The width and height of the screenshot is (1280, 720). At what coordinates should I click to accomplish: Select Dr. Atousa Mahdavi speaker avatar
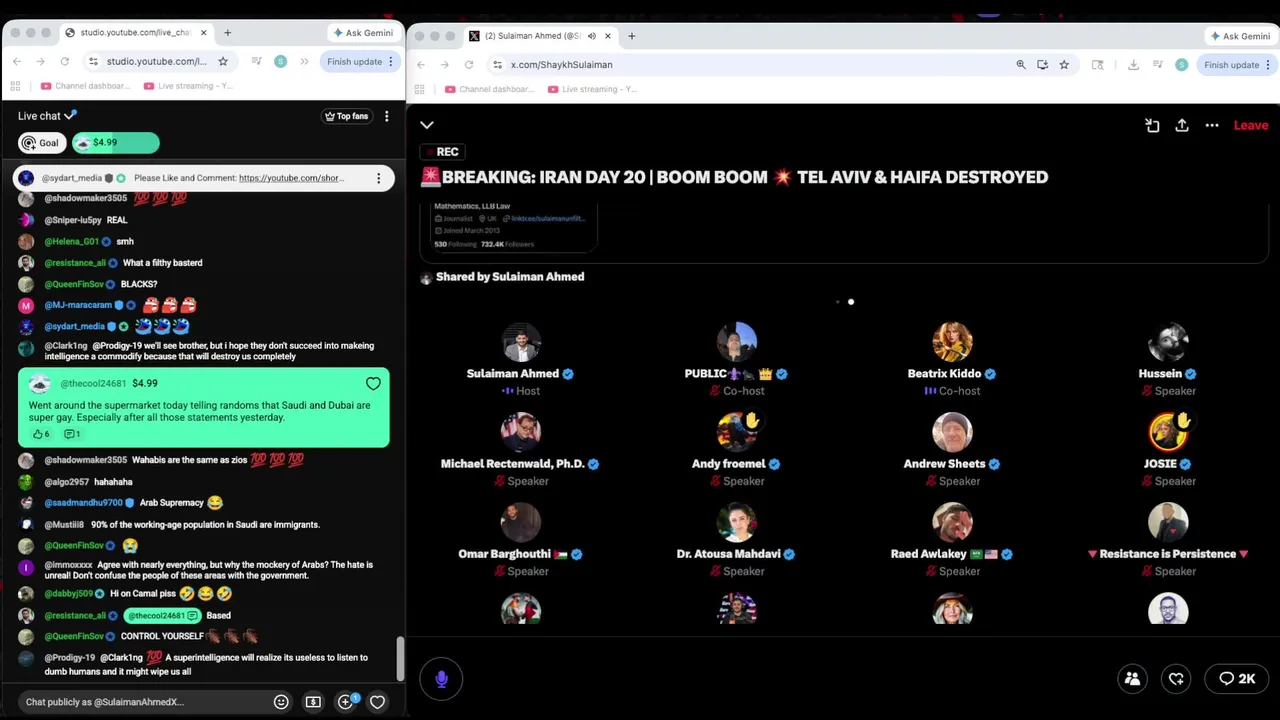tap(736, 522)
